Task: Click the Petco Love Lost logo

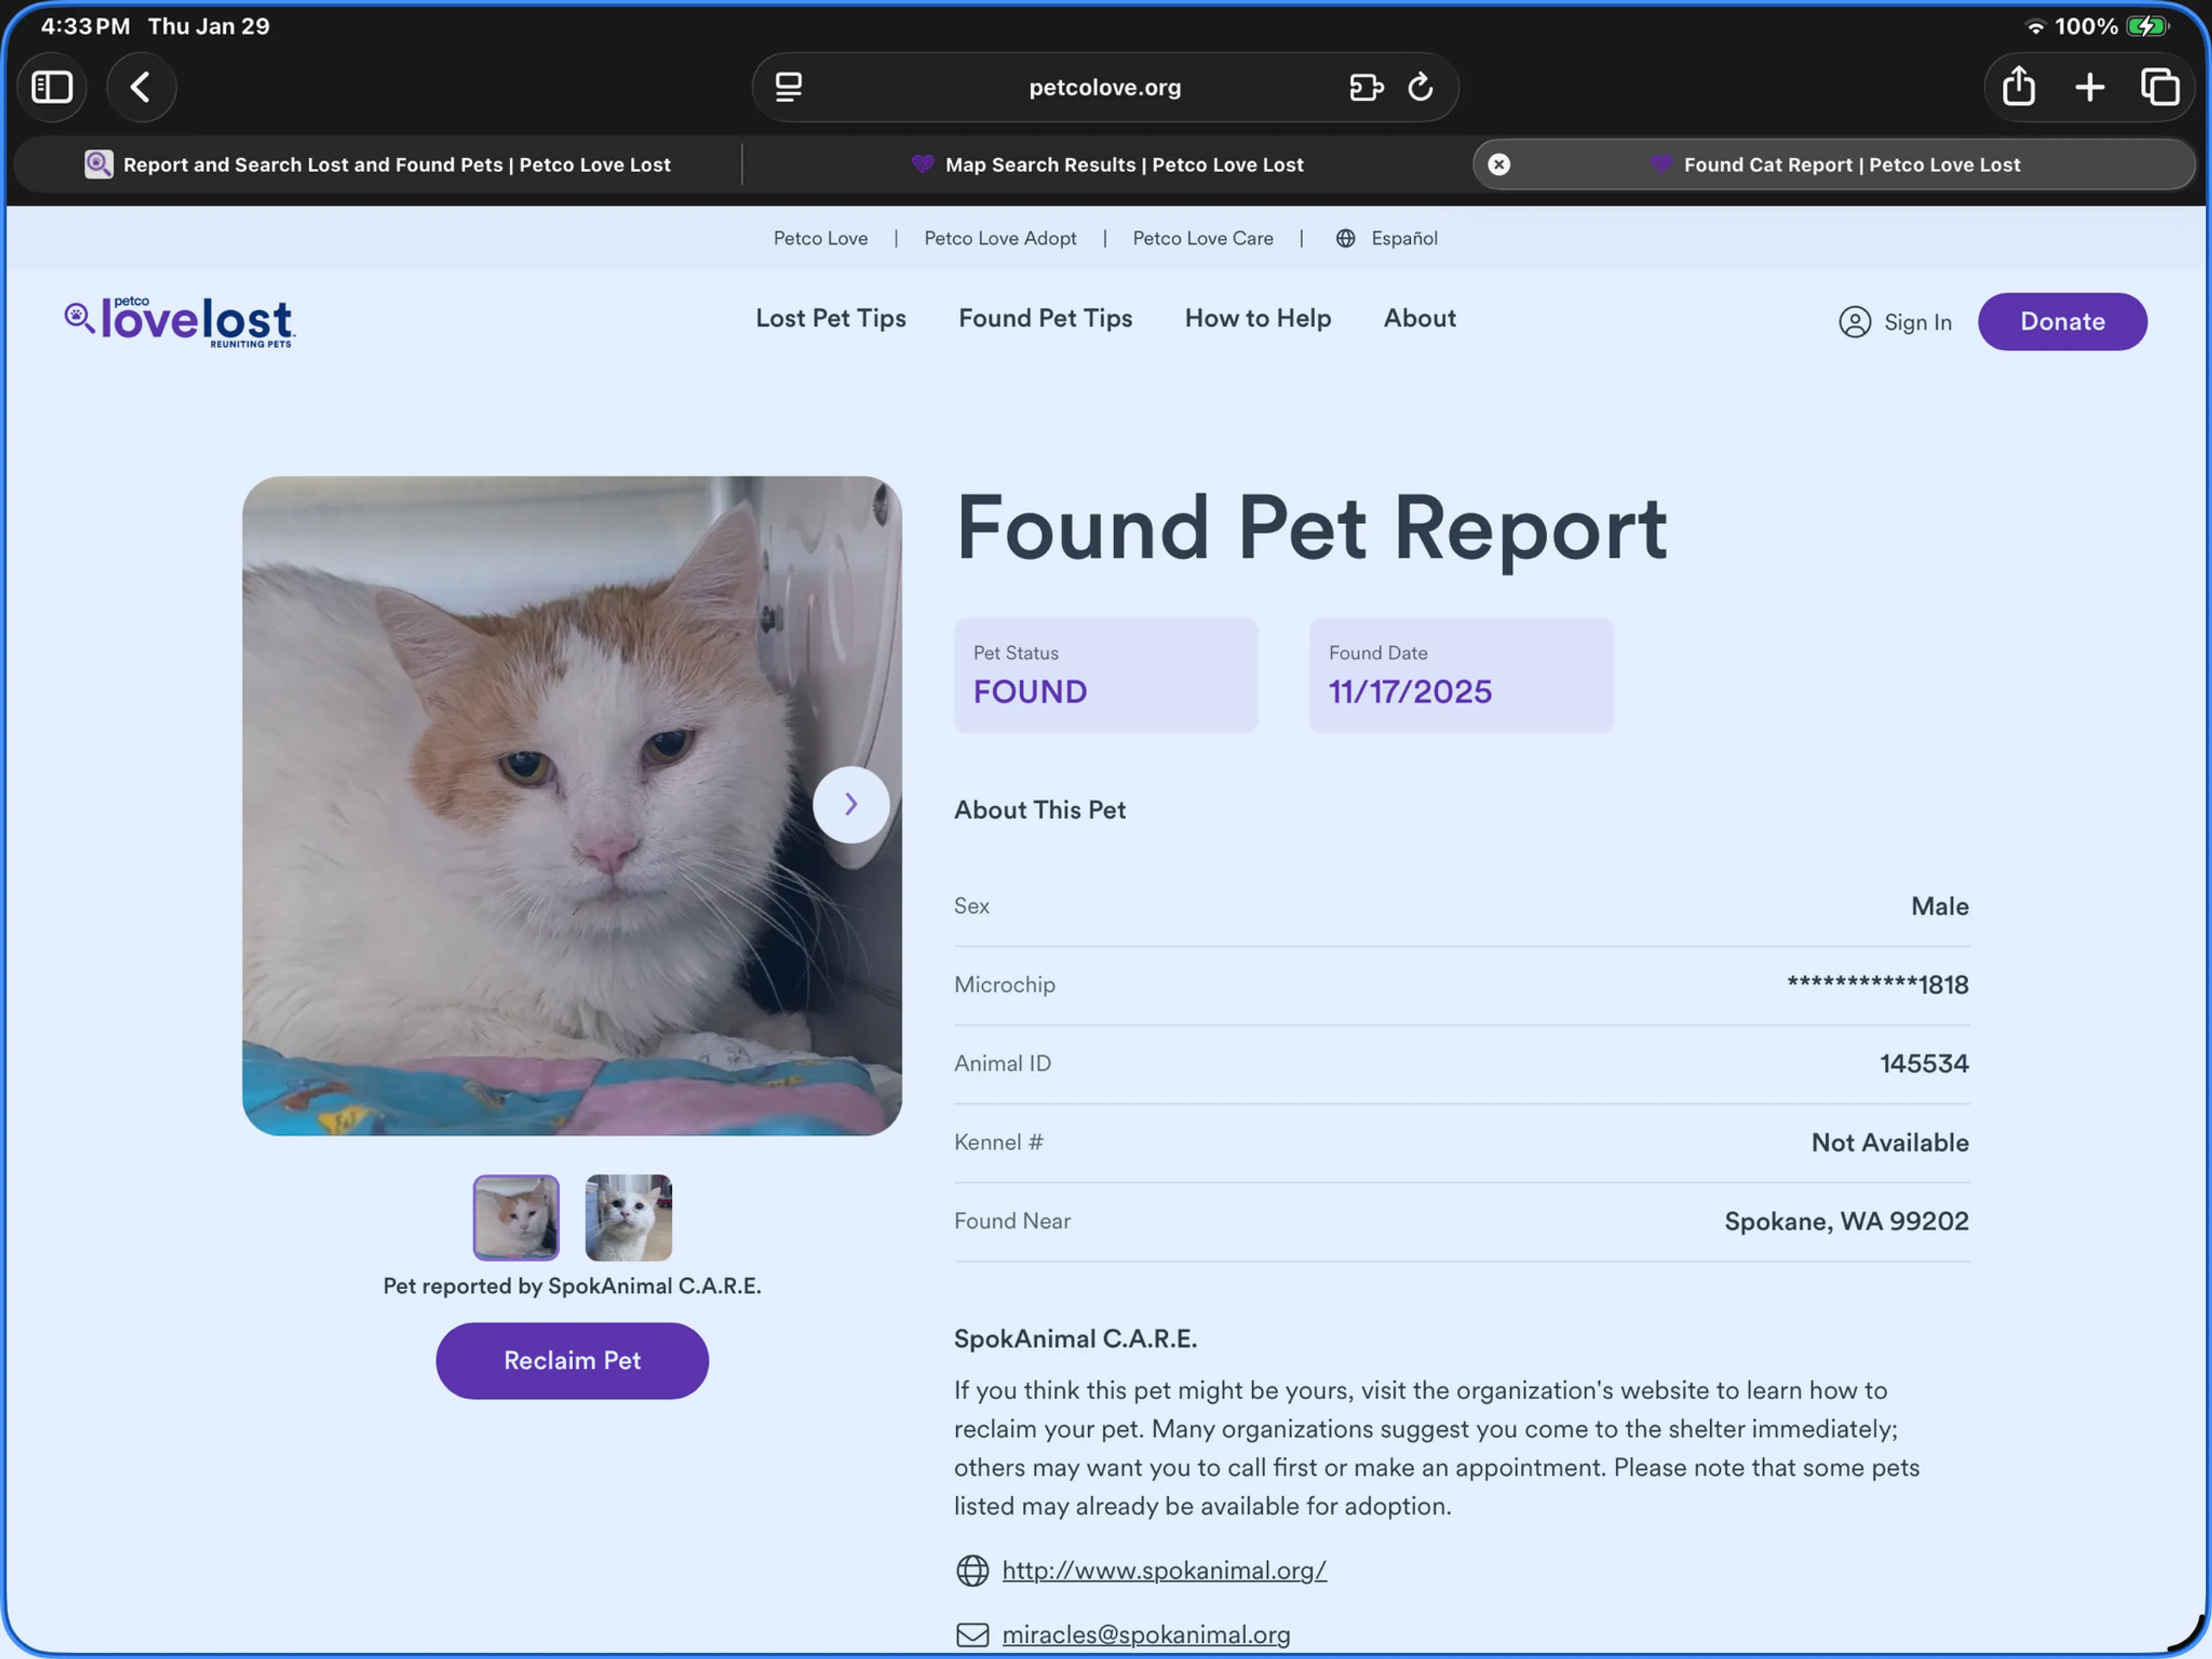Action: pos(179,321)
